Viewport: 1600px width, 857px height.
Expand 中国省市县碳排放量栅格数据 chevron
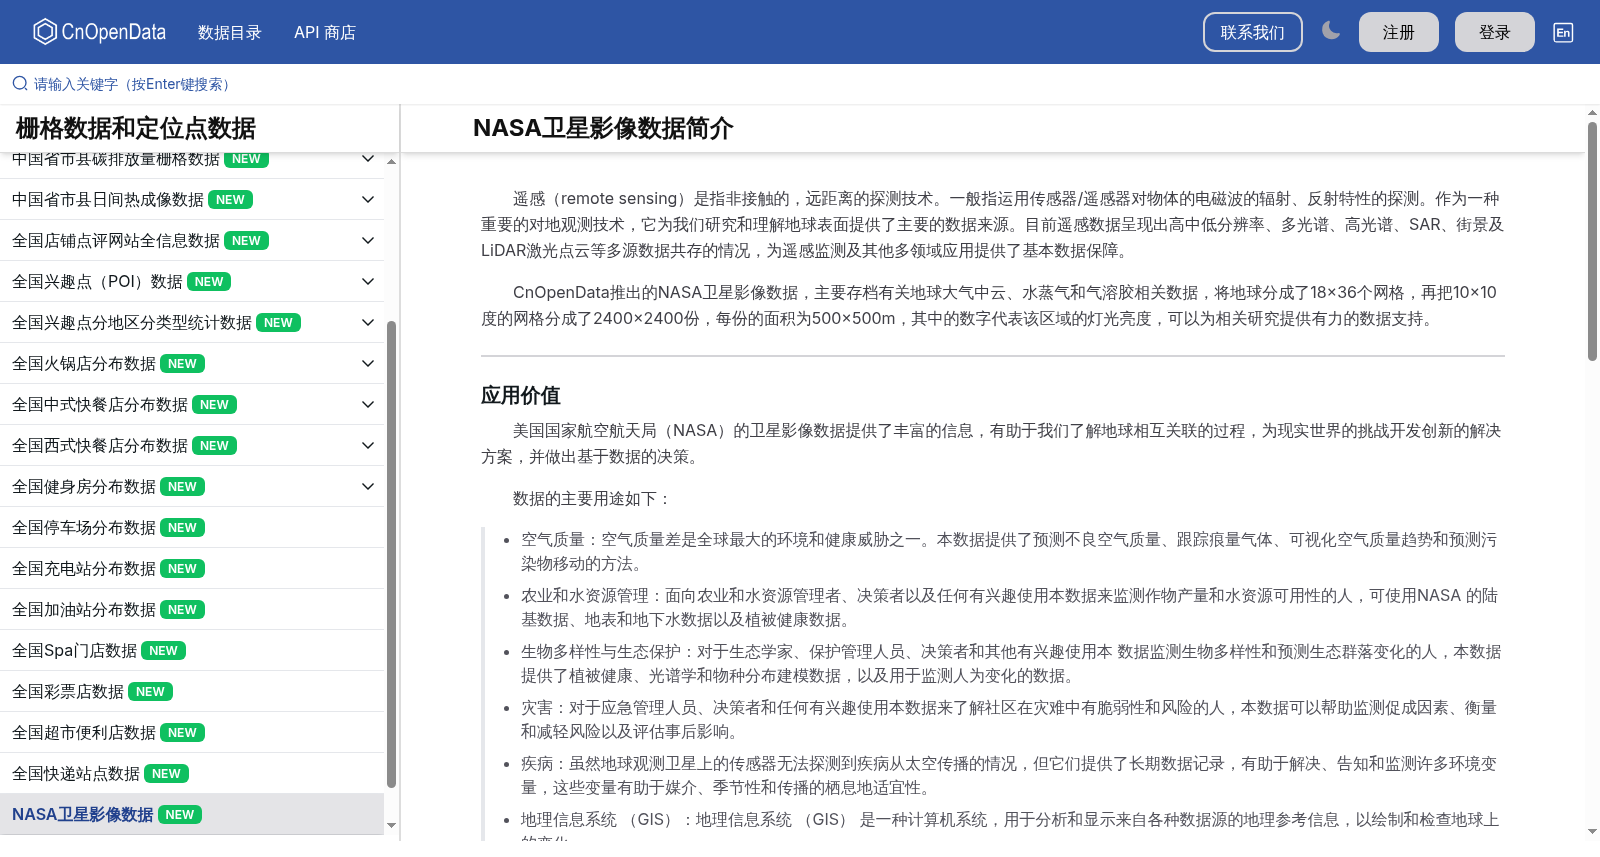[x=368, y=159]
